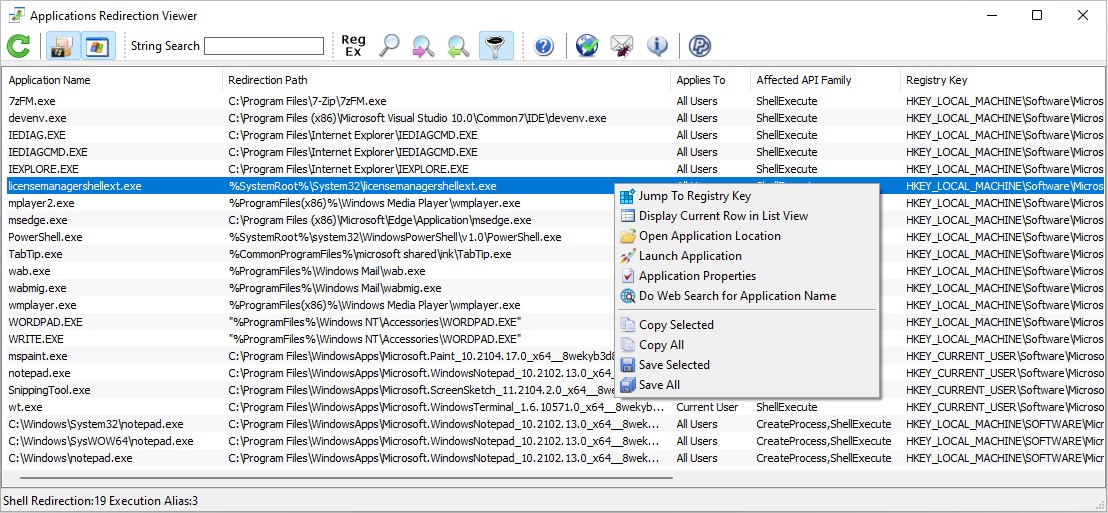
Task: Focus the String Search input field
Action: (264, 46)
